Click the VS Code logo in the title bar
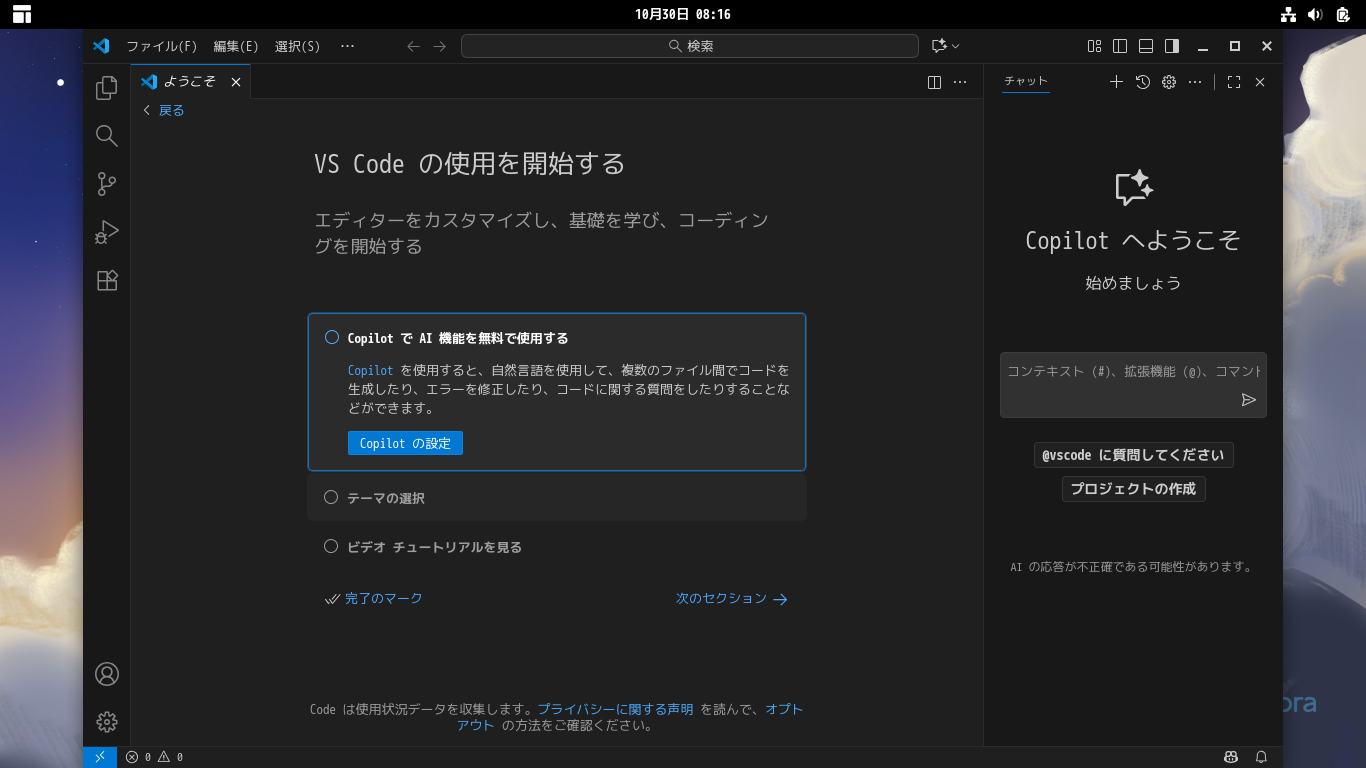Viewport: 1366px width, 768px height. (x=101, y=46)
